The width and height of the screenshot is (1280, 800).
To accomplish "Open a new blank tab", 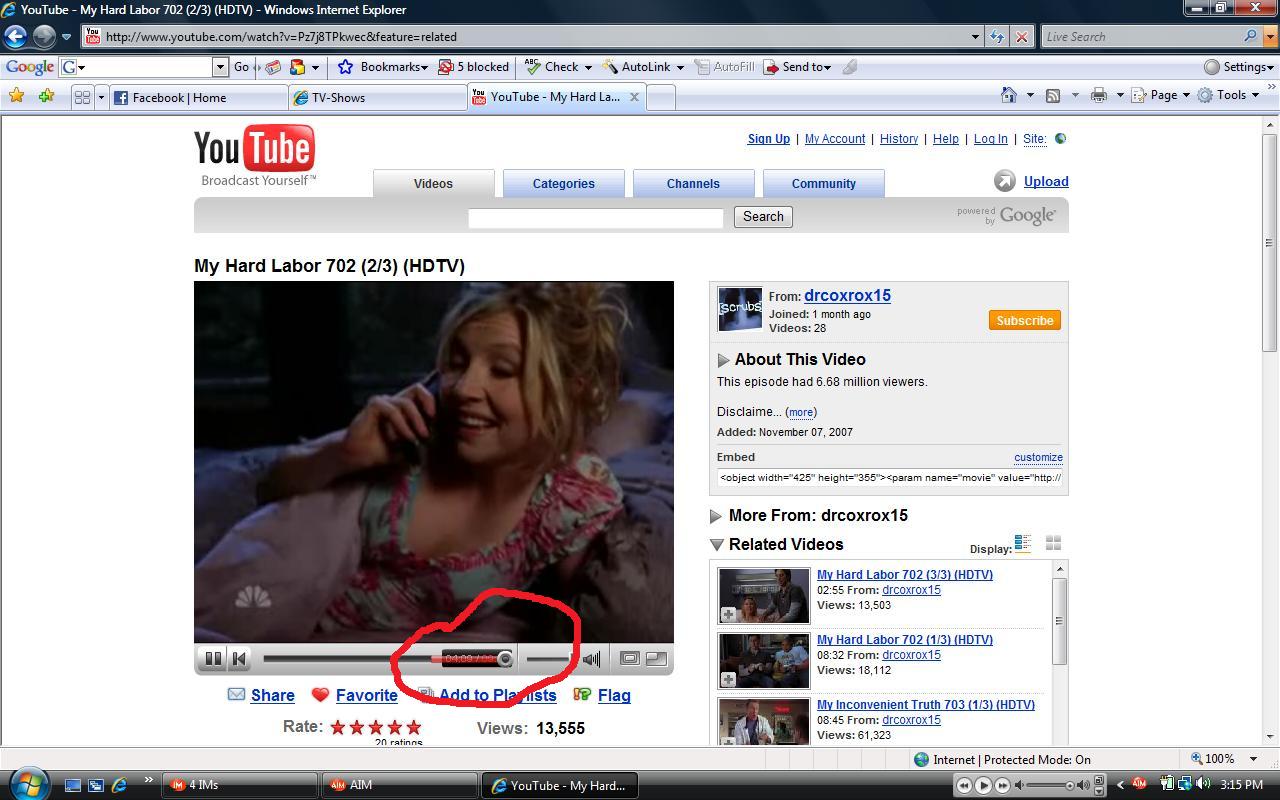I will pos(661,97).
